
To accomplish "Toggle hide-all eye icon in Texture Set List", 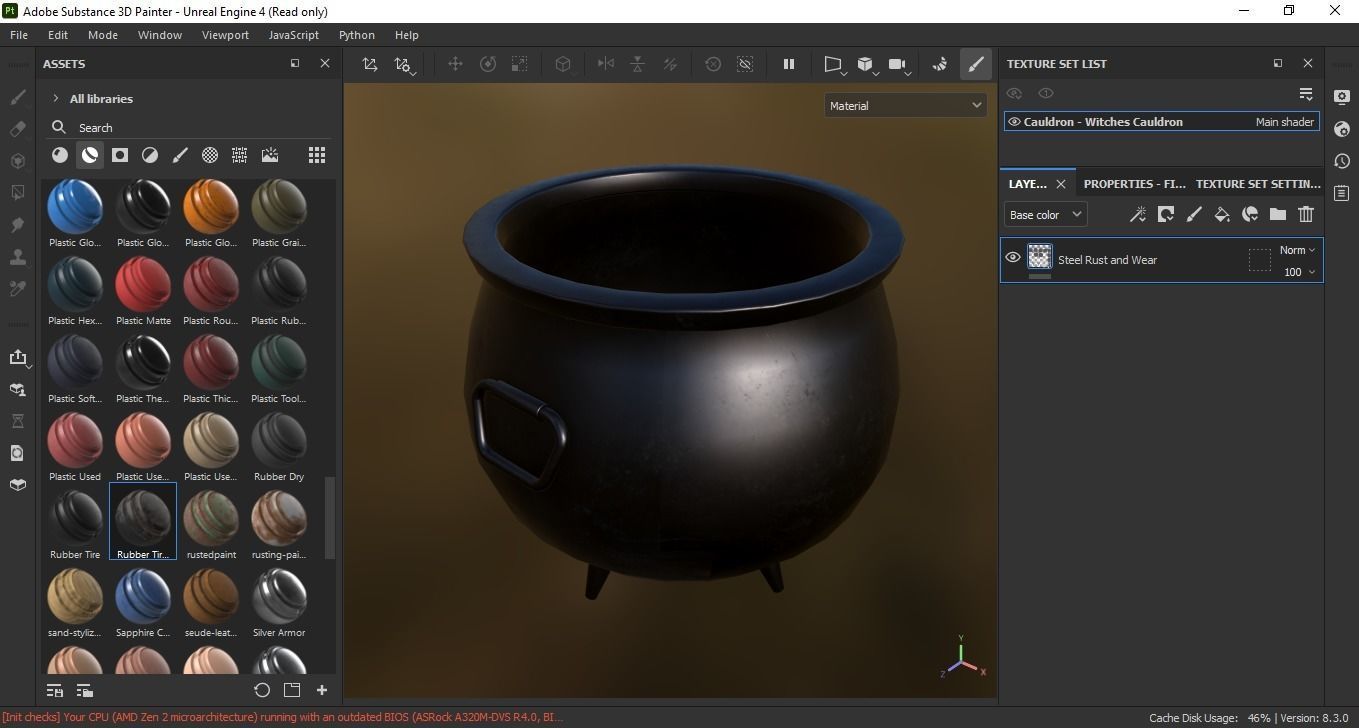I will click(1014, 93).
